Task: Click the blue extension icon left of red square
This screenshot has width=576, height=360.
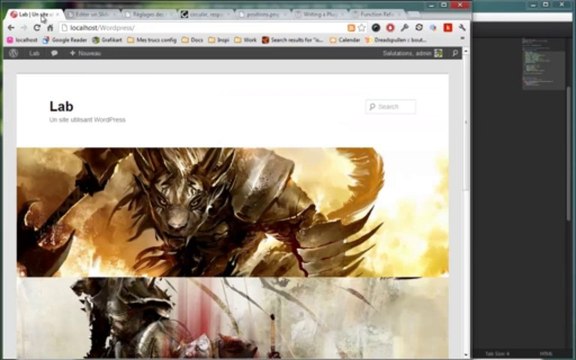Action: tap(433, 28)
